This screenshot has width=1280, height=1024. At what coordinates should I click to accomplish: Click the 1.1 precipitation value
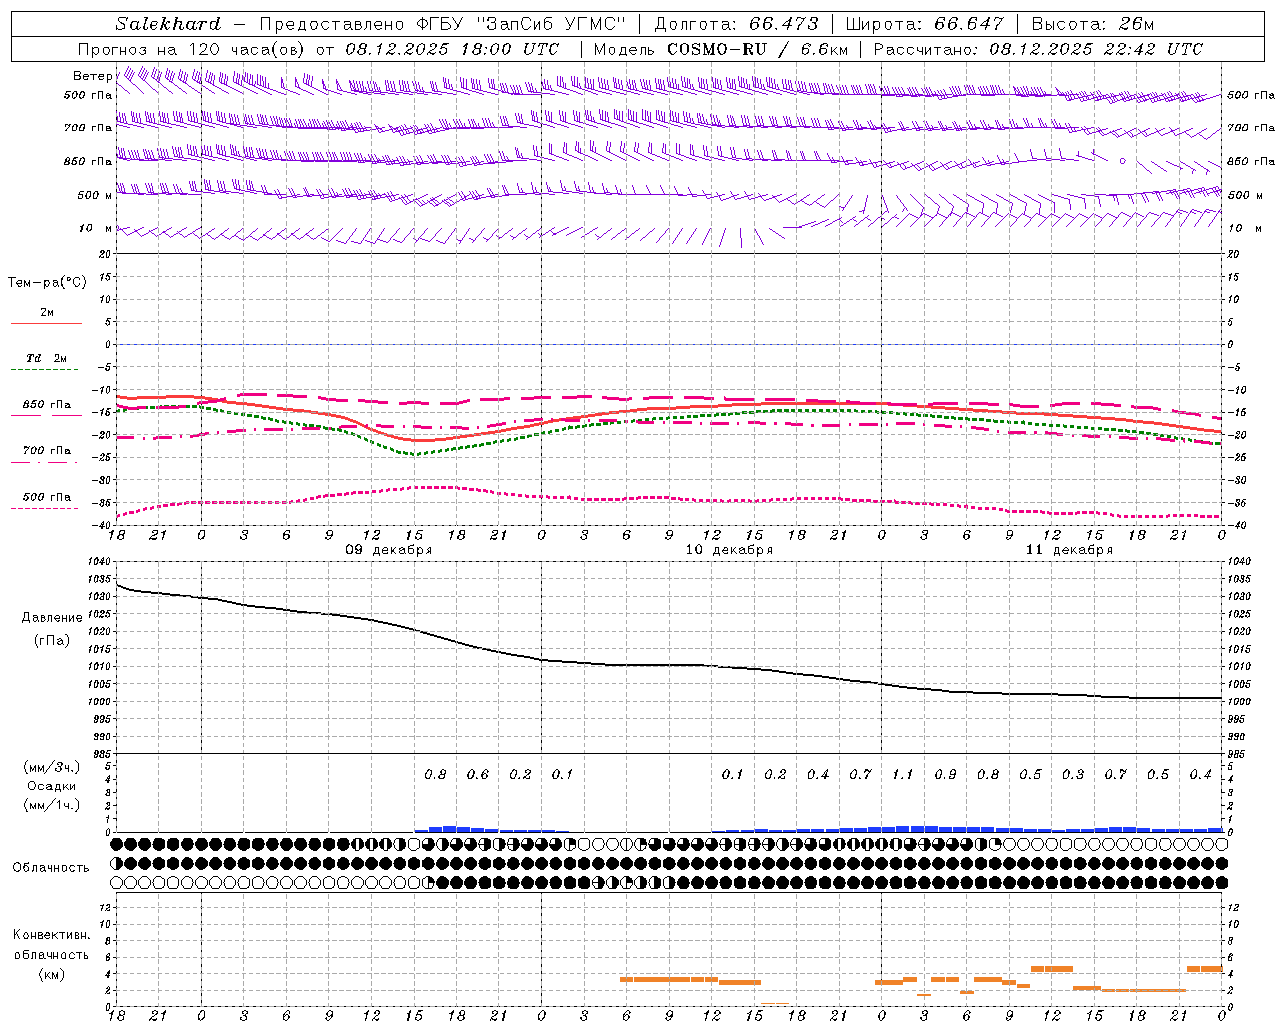pyautogui.click(x=902, y=774)
